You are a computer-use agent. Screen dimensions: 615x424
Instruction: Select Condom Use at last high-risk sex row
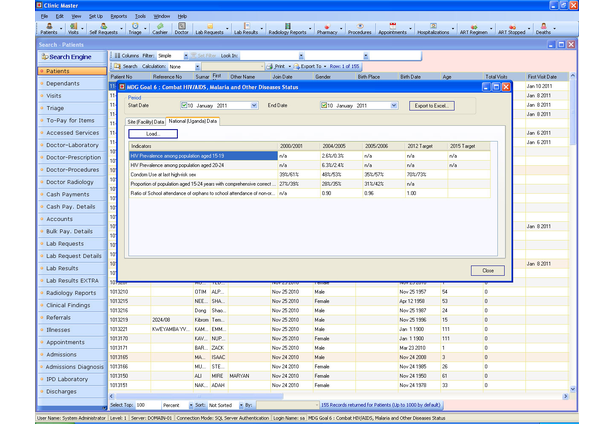click(x=309, y=175)
